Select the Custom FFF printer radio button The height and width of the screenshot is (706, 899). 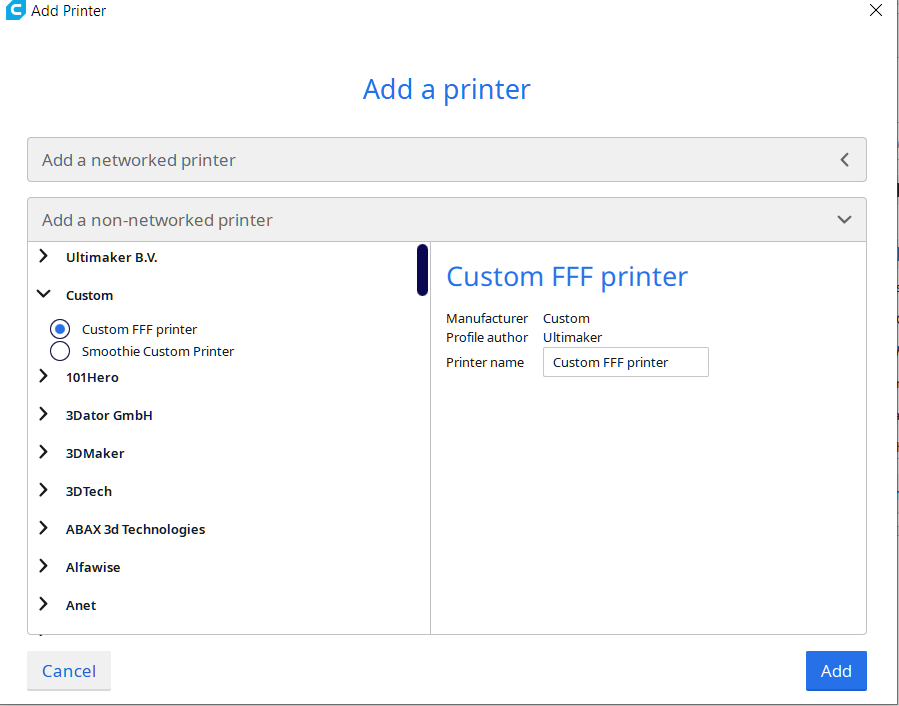[60, 329]
